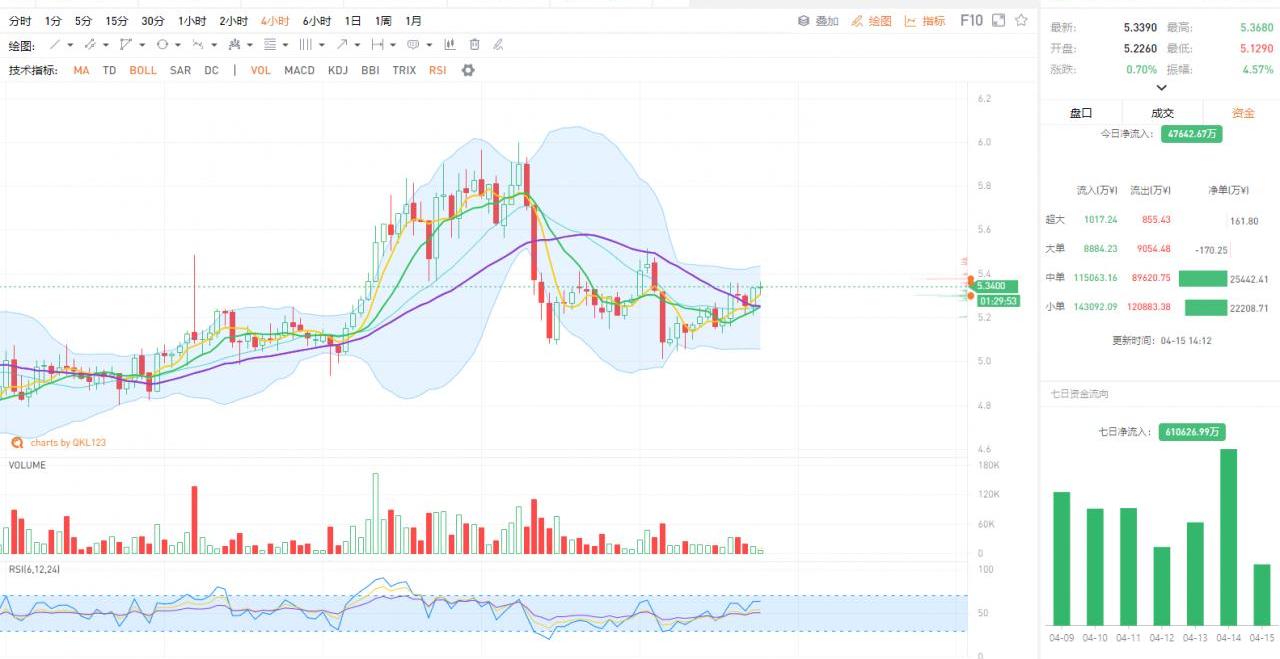This screenshot has height=659, width=1280.
Task: Open indicator settings gear icon
Action: pyautogui.click(x=468, y=70)
